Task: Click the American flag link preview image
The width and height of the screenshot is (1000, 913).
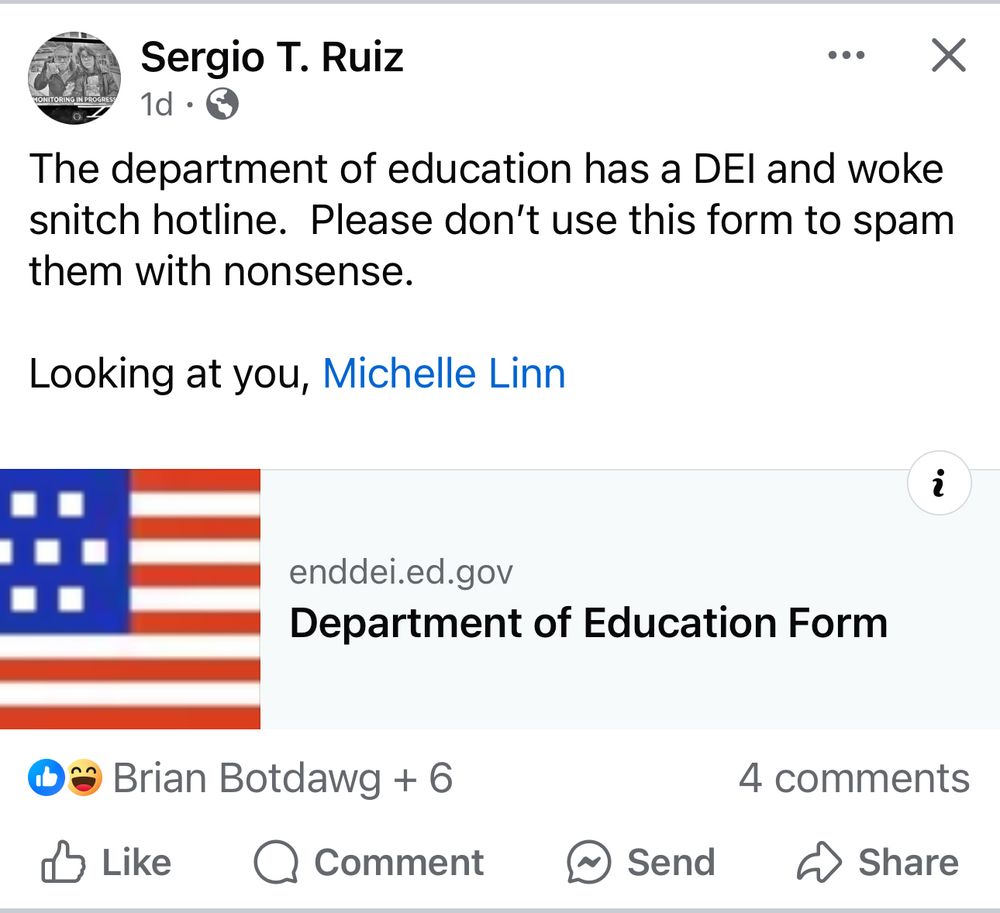Action: point(130,598)
